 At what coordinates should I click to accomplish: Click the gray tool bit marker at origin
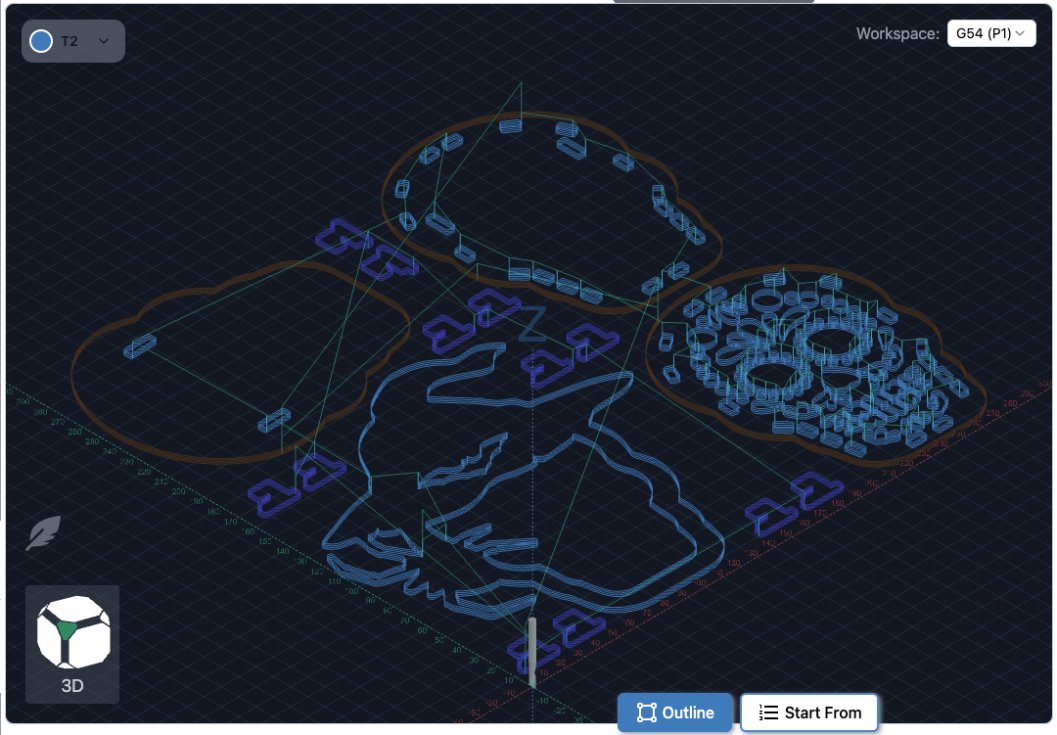(532, 650)
